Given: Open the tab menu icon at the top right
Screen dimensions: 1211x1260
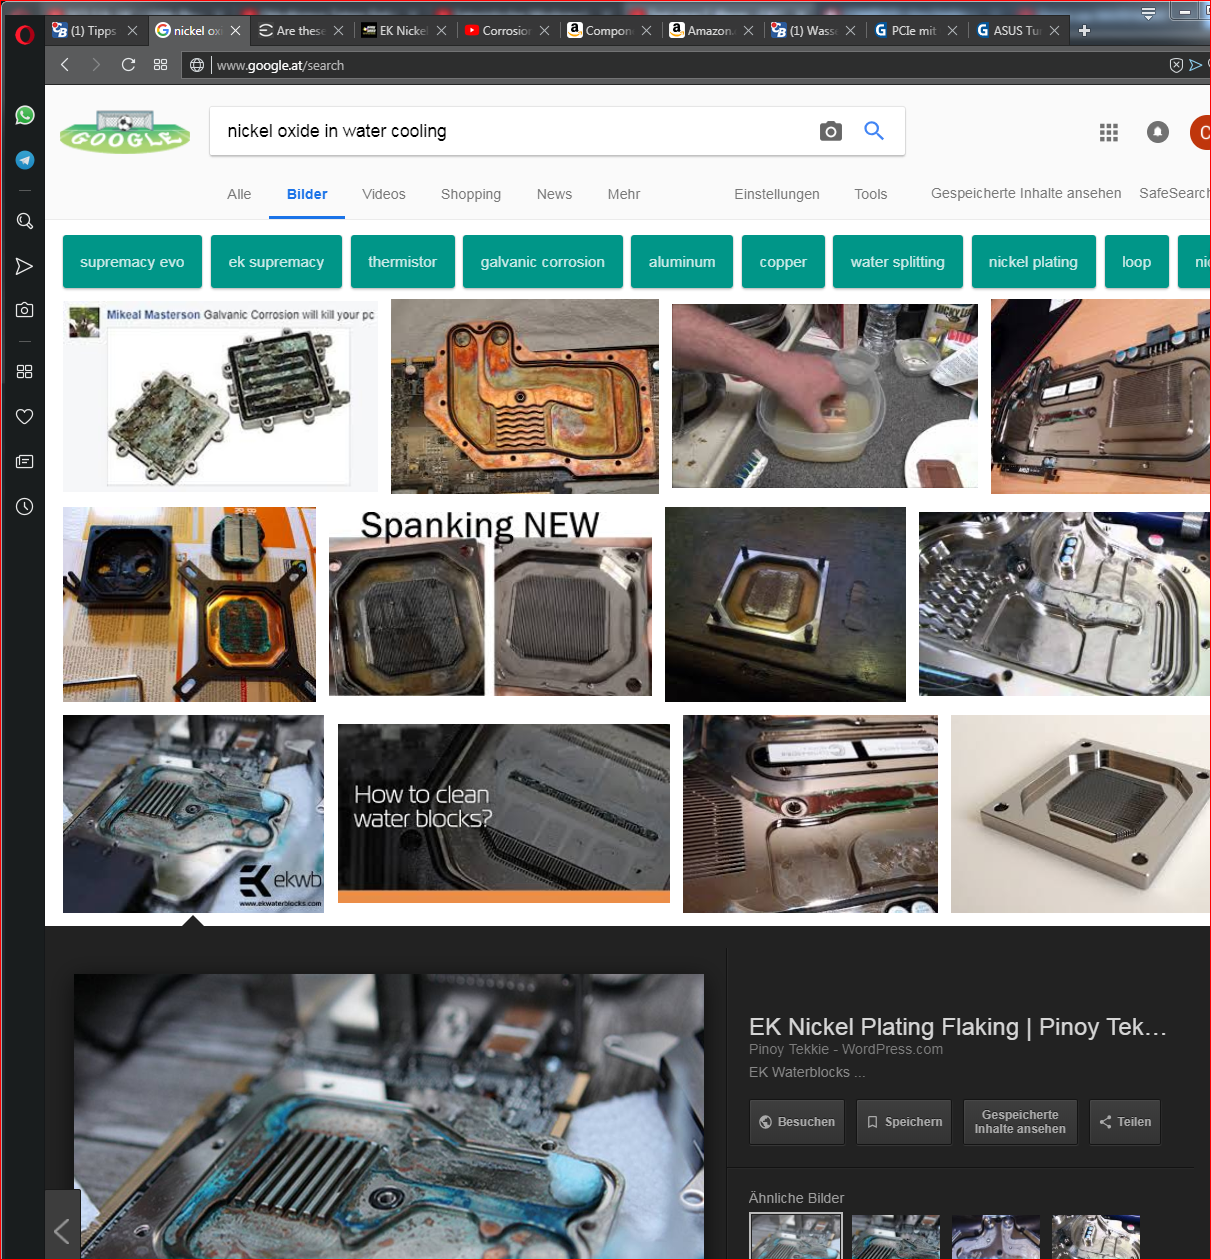Looking at the screenshot, I should (1148, 12).
